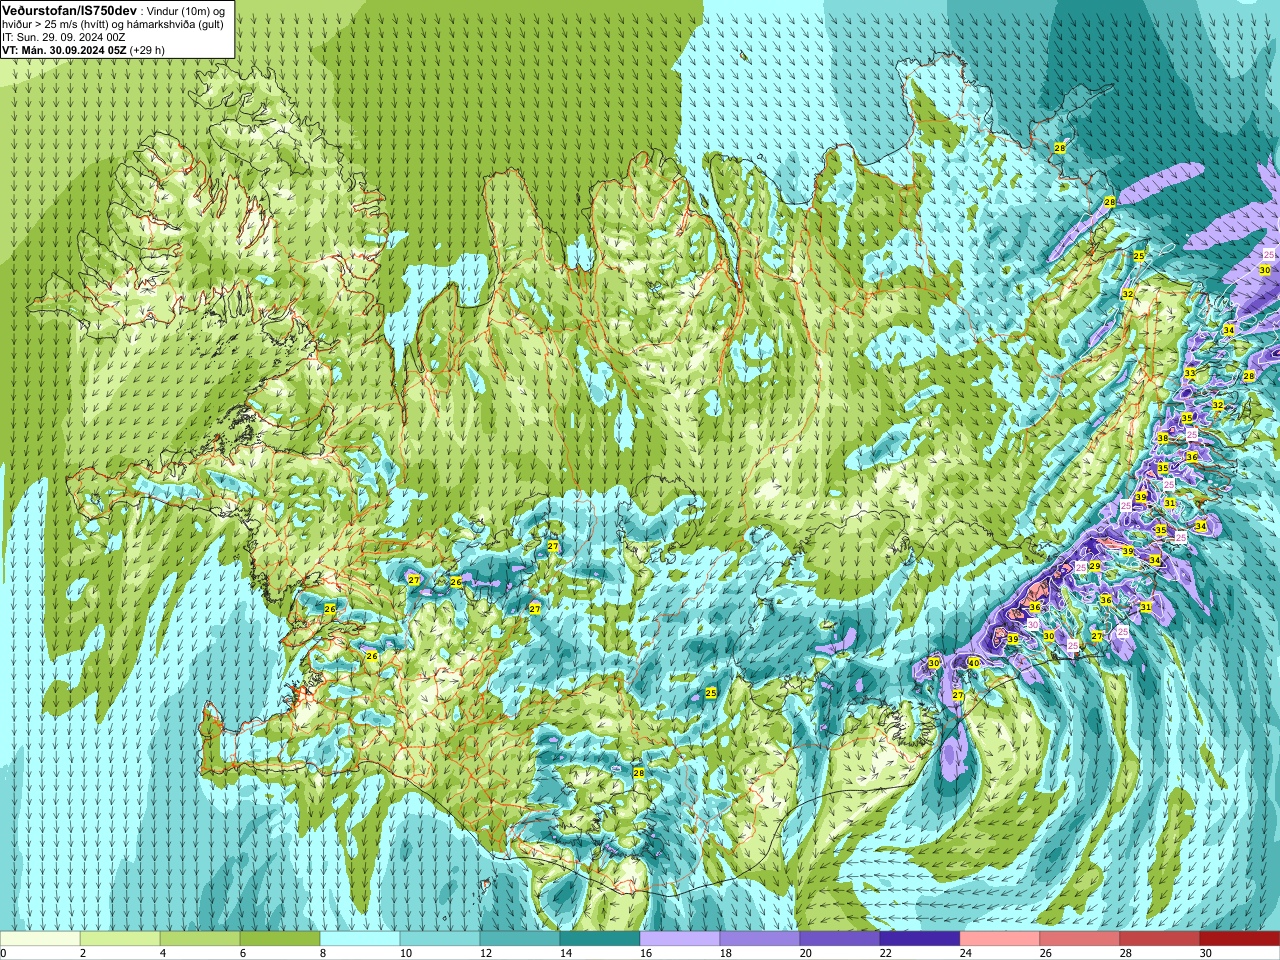Click the 'IT: Sun. 29. 09. 2024 00Z' line
1280x960 pixels.
[x=64, y=37]
